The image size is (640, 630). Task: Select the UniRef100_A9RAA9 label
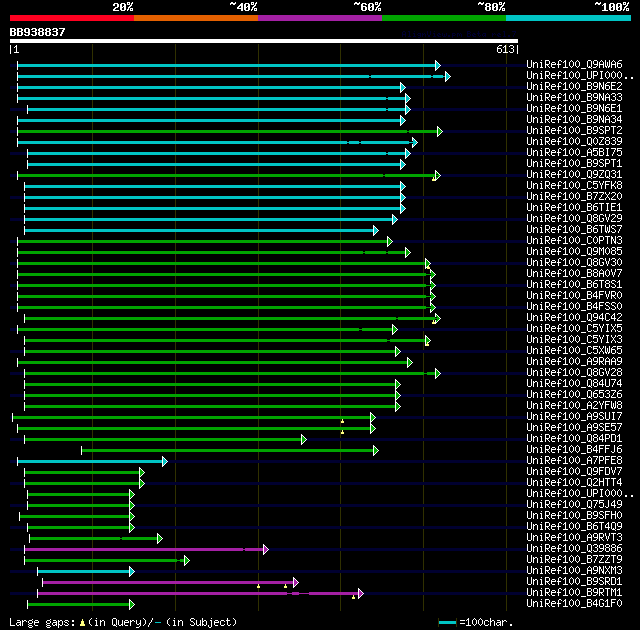coord(574,362)
